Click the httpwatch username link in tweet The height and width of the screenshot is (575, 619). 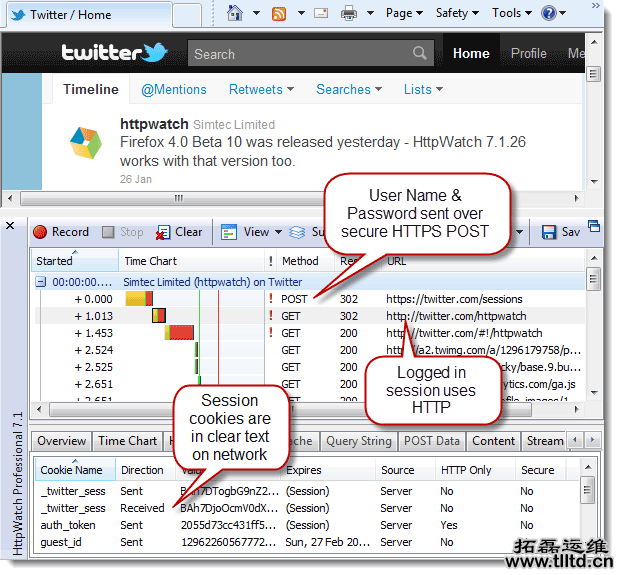click(153, 124)
